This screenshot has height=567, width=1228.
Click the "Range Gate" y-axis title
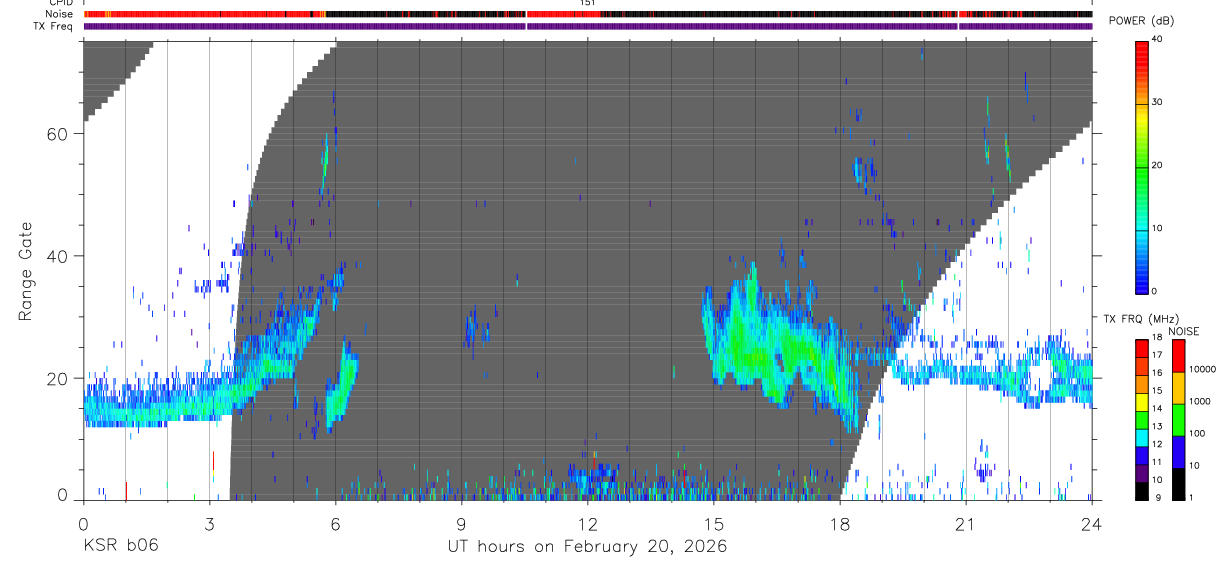click(x=27, y=272)
